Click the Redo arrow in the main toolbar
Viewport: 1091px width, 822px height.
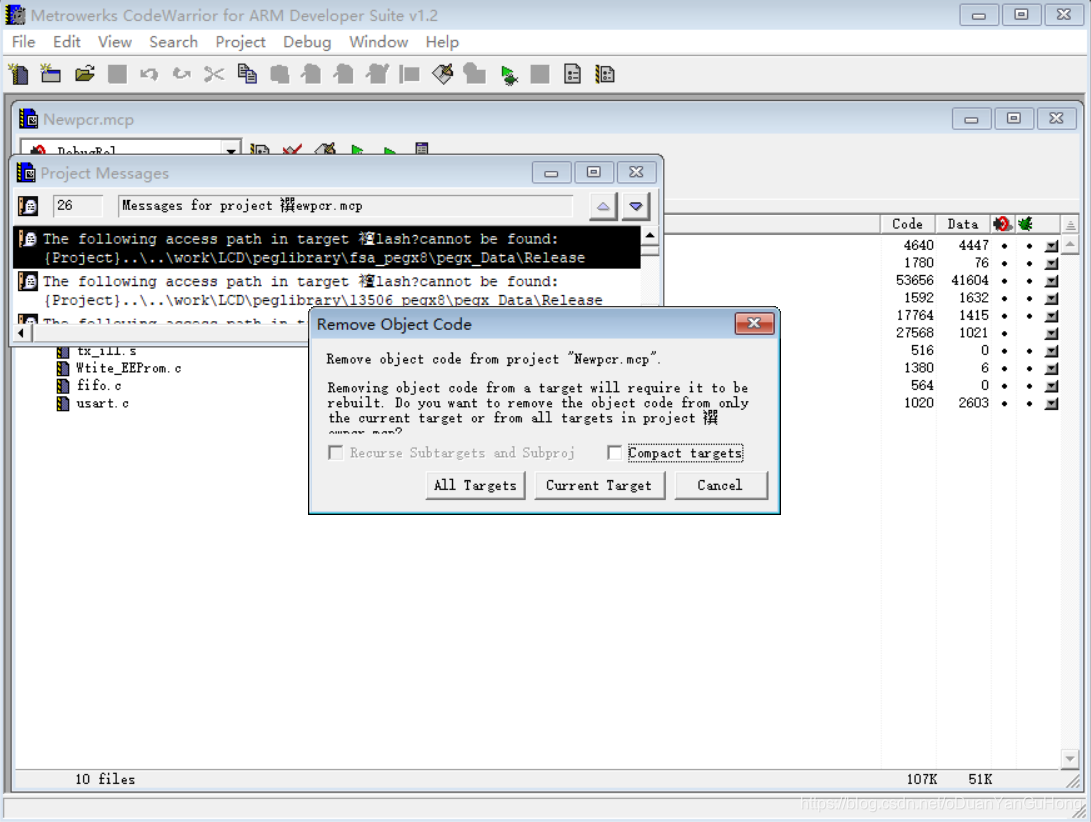[x=182, y=74]
